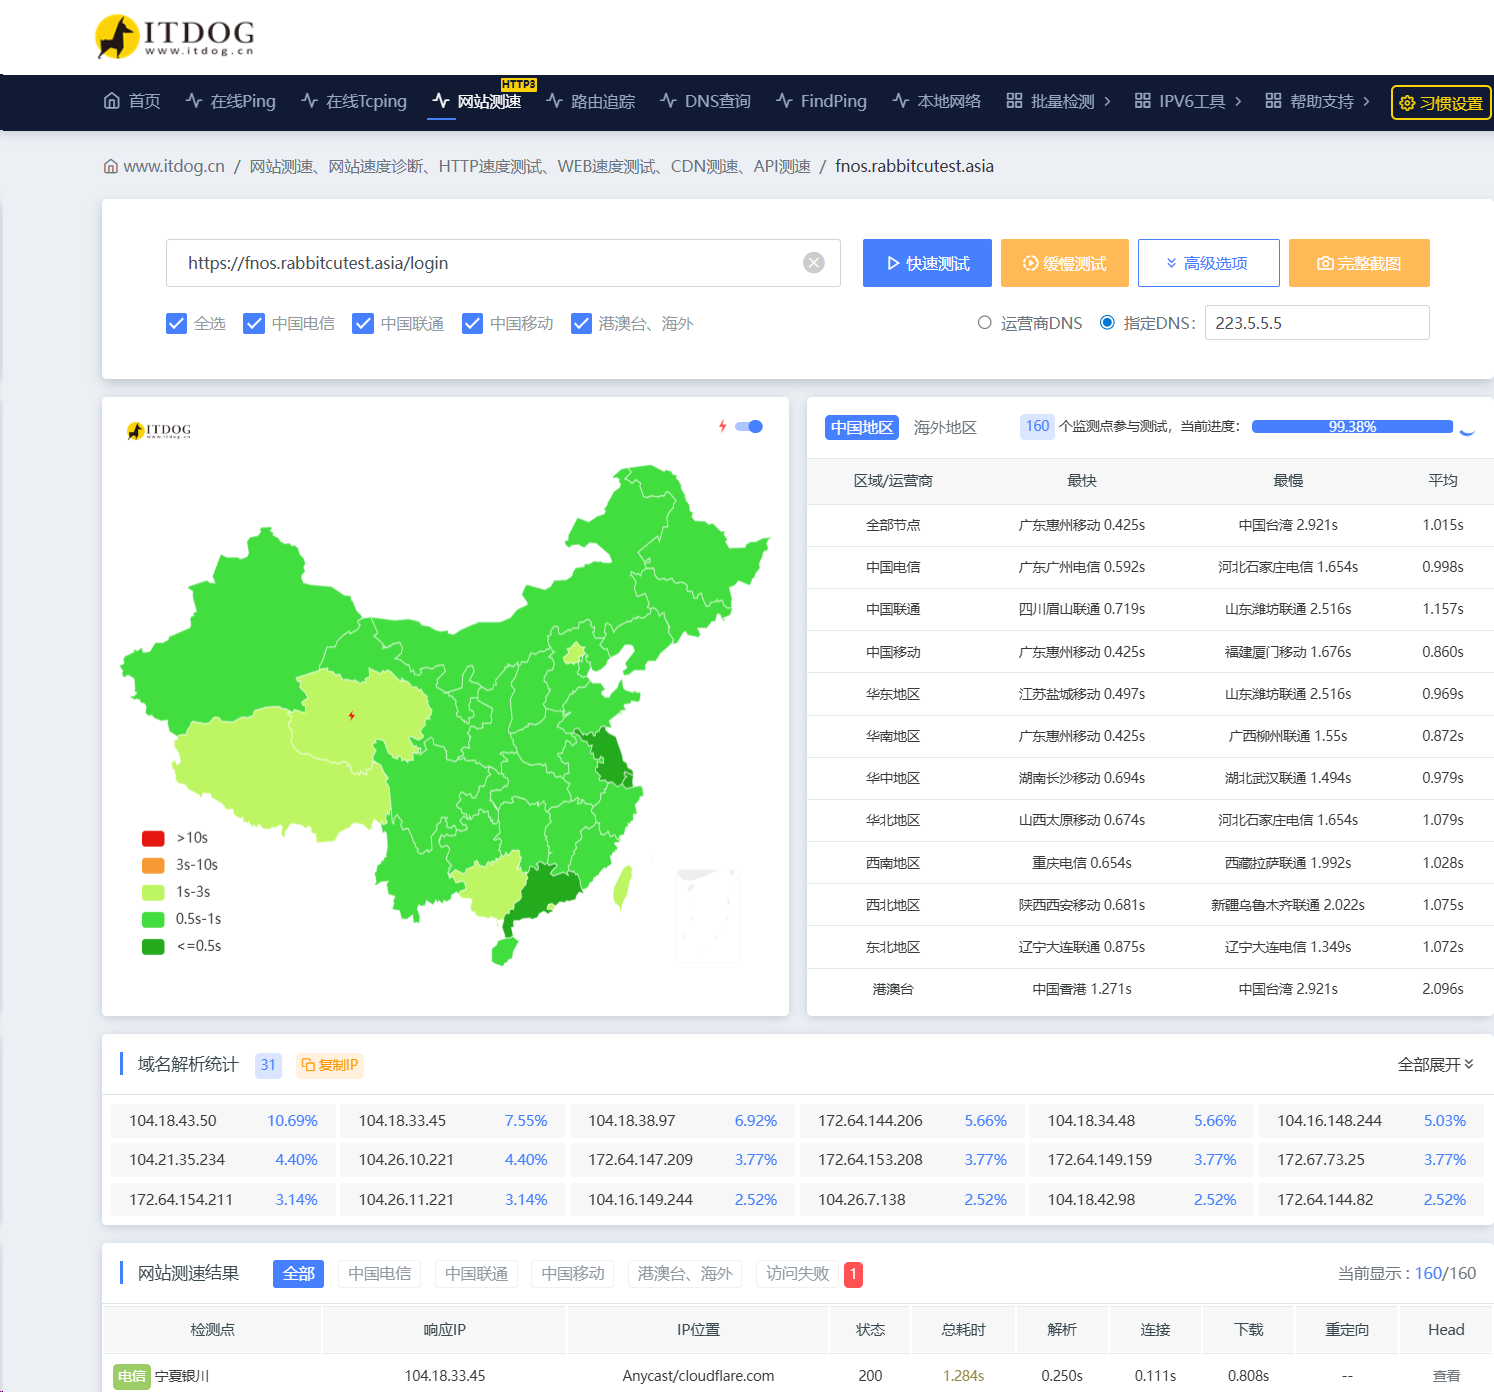Click the loading spinner beside progress bar
Screen dimensions: 1494x1392
pyautogui.click(x=1467, y=428)
